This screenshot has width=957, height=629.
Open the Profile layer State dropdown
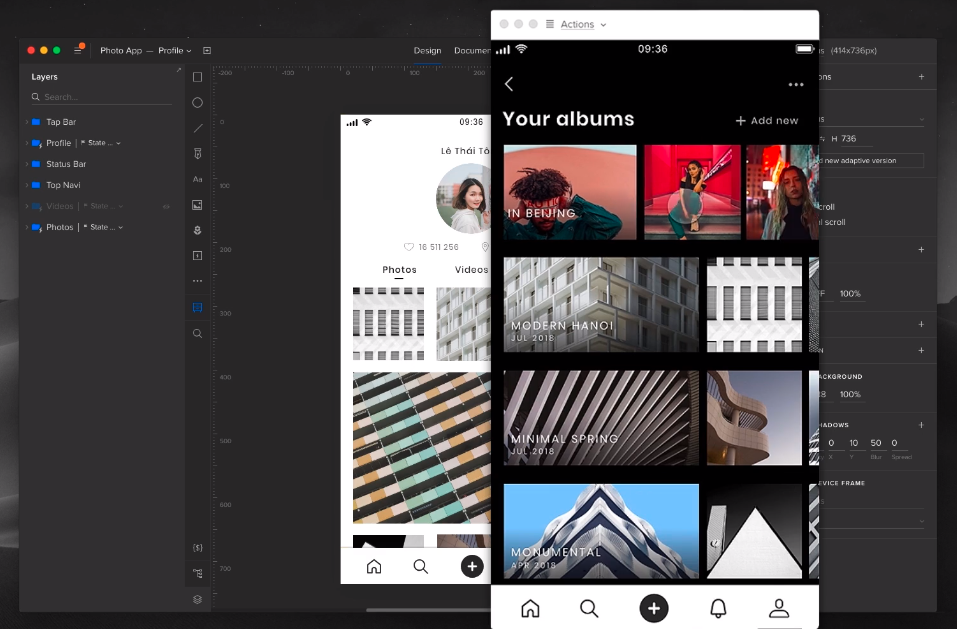pos(100,143)
